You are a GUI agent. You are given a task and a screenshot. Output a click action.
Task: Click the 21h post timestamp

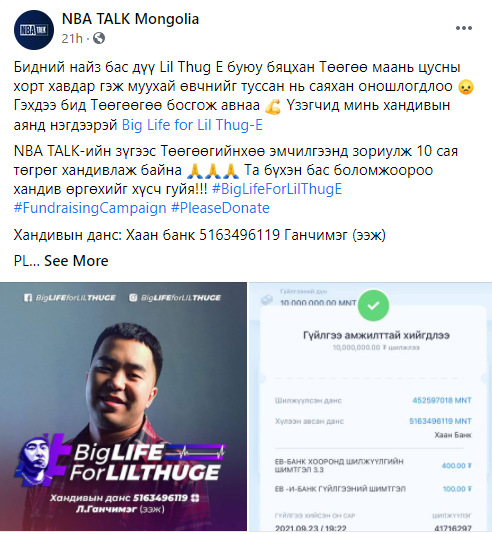72,38
